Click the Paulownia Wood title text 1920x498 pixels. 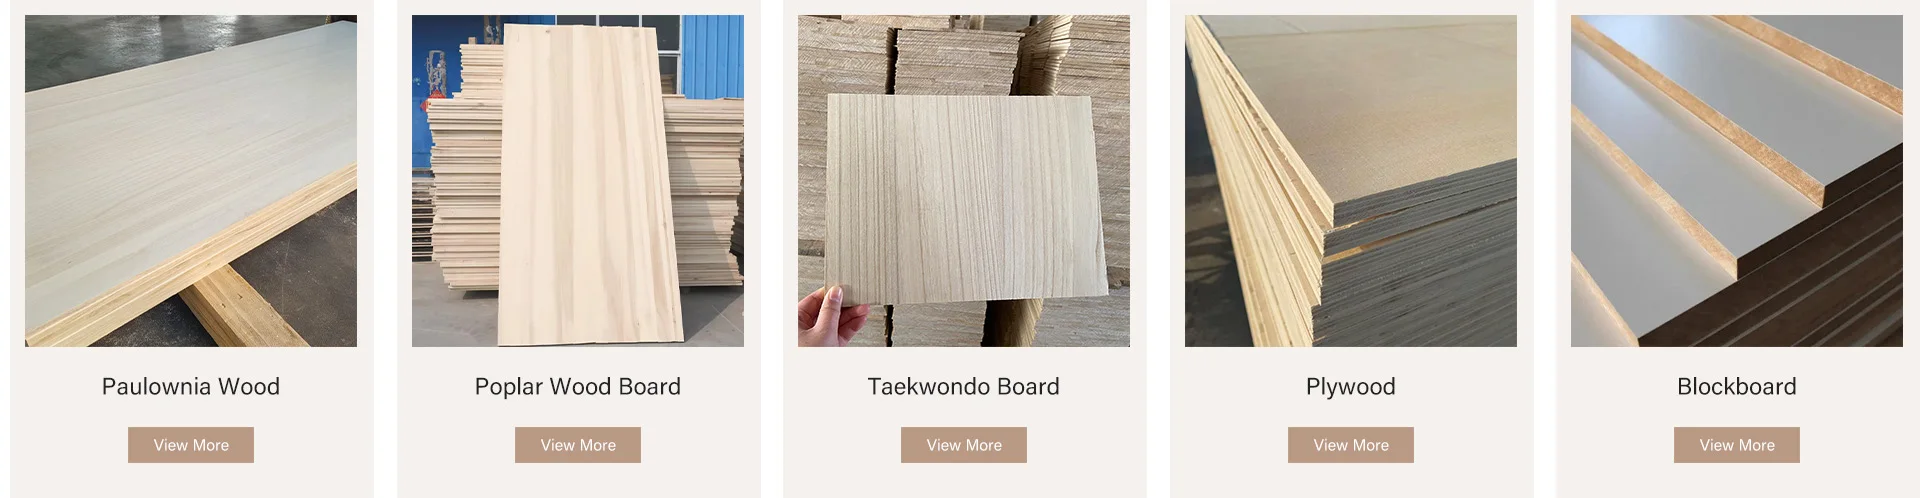click(x=191, y=387)
